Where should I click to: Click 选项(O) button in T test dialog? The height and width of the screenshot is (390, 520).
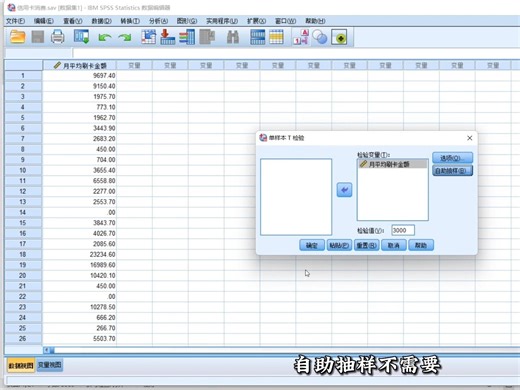[x=452, y=158]
